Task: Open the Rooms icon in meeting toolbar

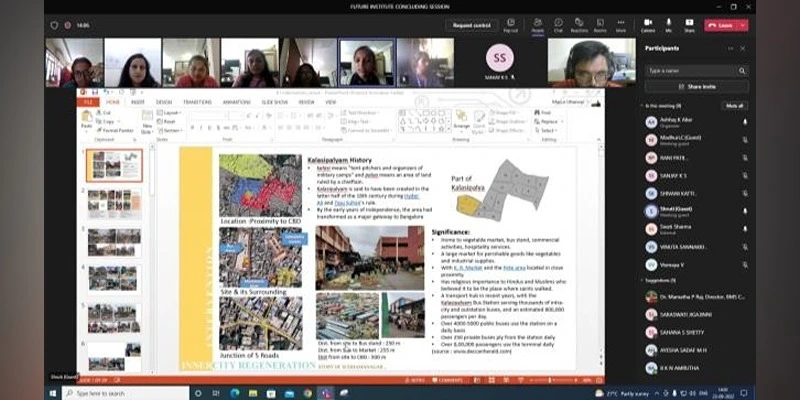Action: pyautogui.click(x=600, y=25)
